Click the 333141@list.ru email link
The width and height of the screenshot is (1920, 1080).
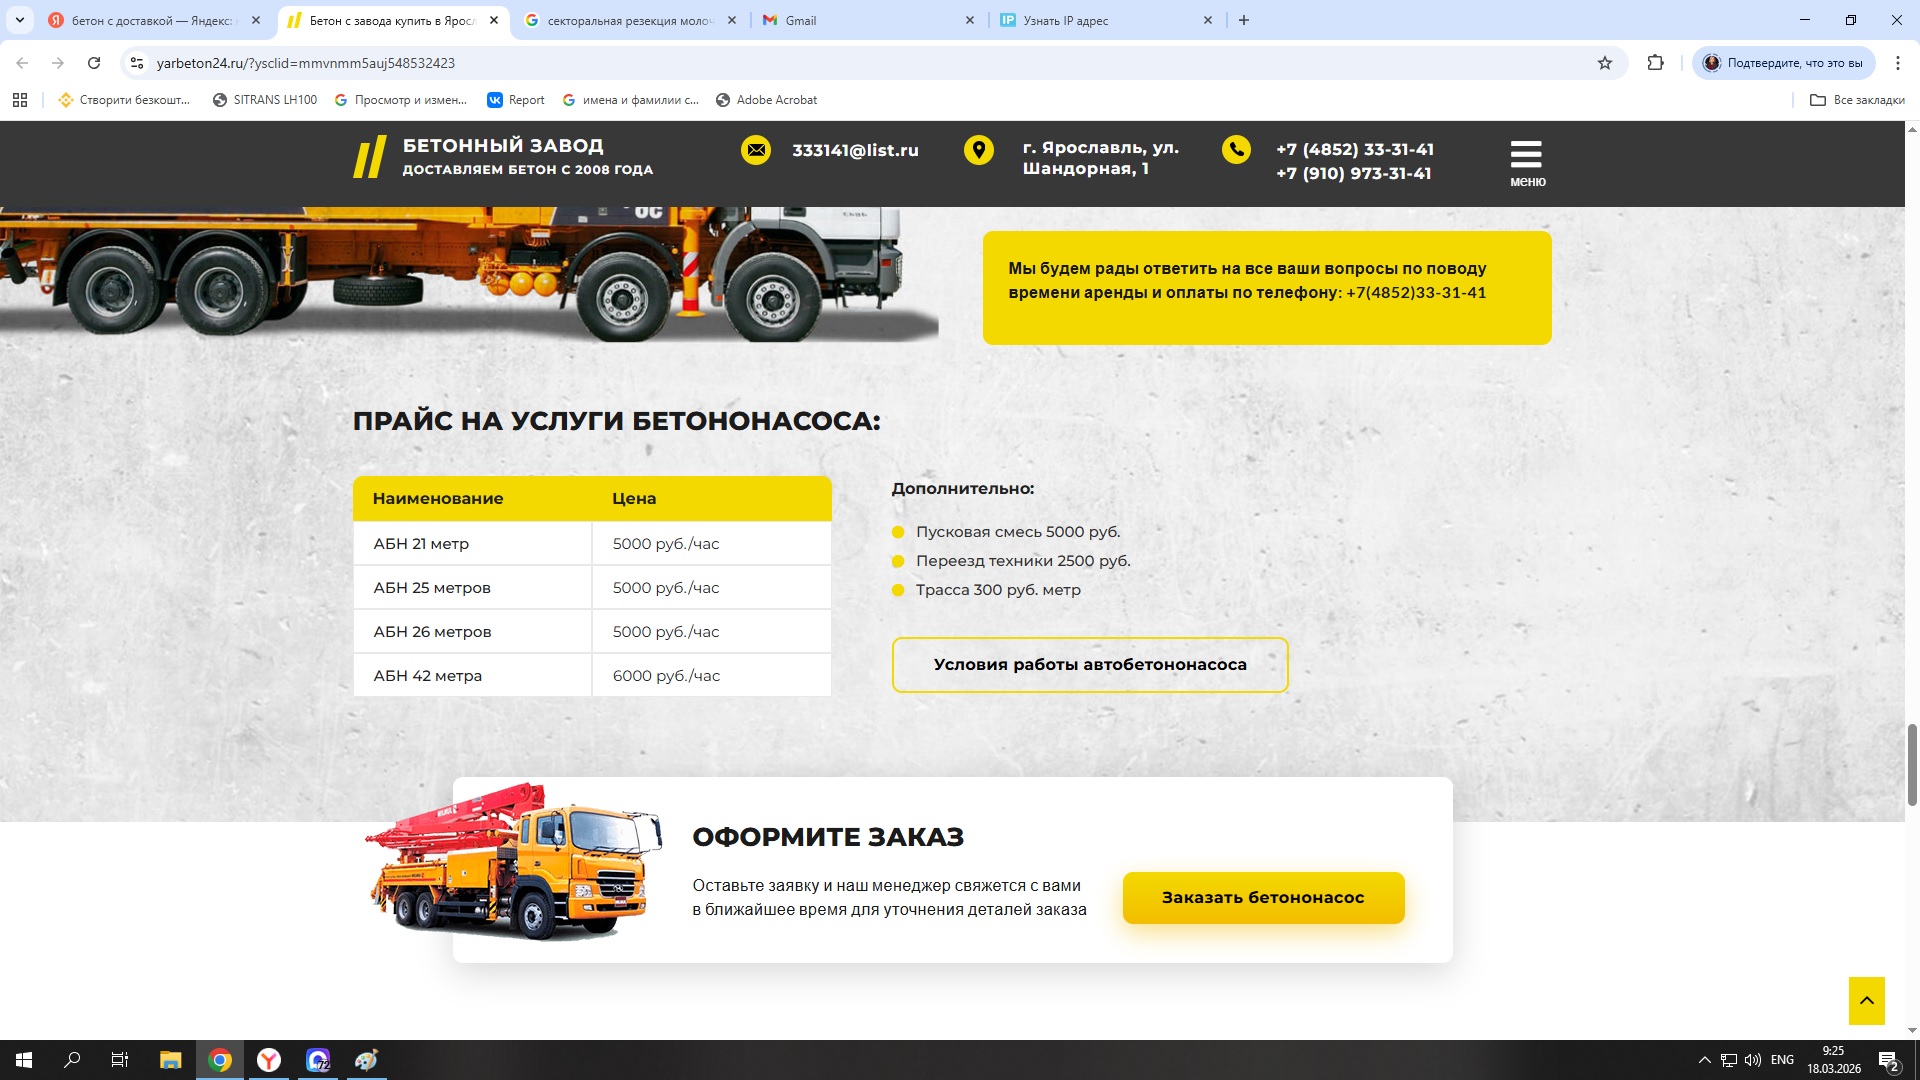[x=855, y=150]
